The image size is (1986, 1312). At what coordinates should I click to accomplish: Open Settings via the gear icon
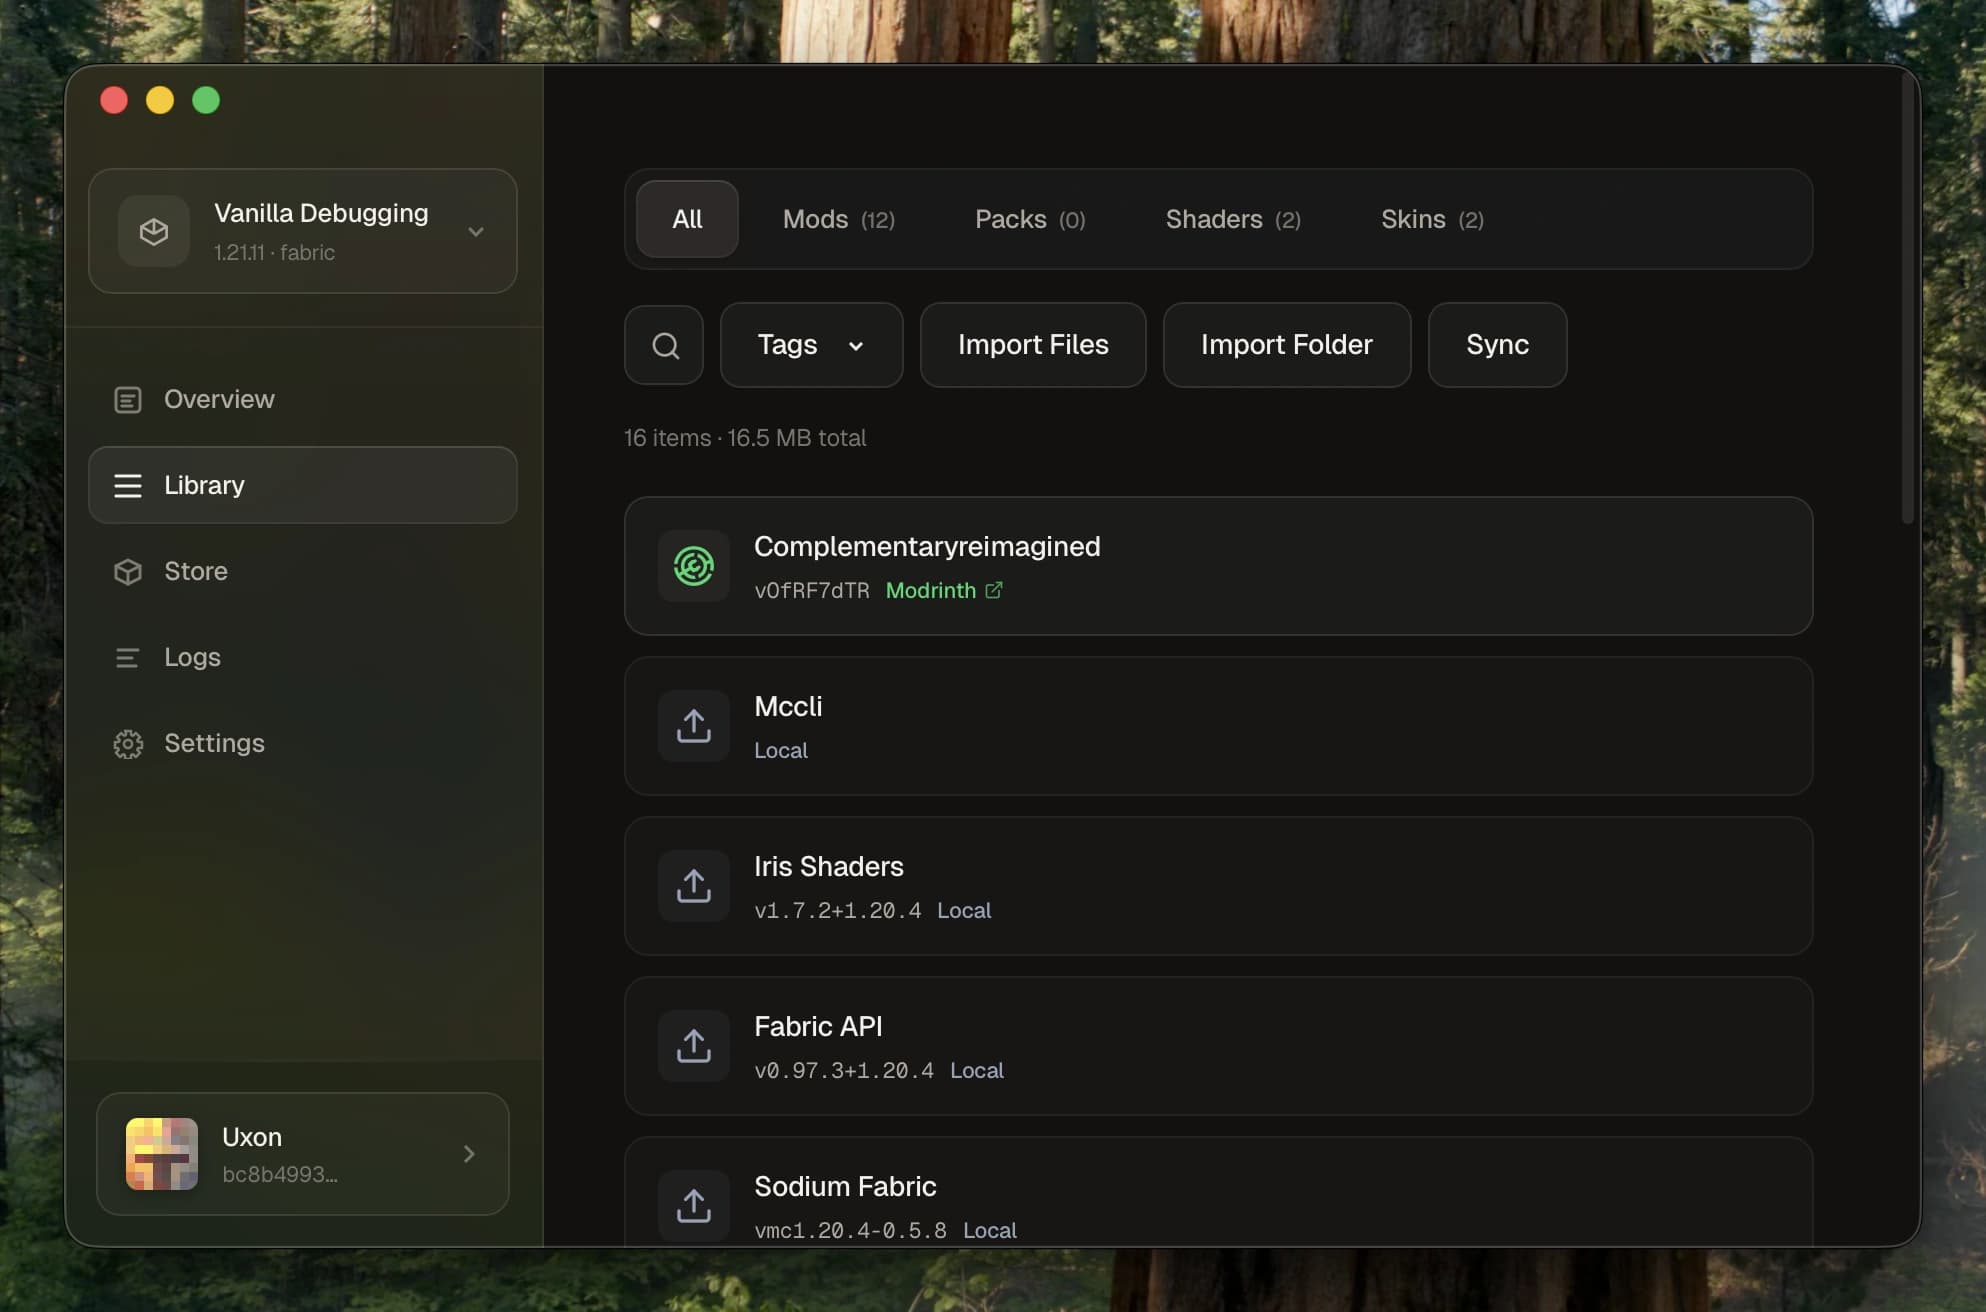[x=128, y=743]
